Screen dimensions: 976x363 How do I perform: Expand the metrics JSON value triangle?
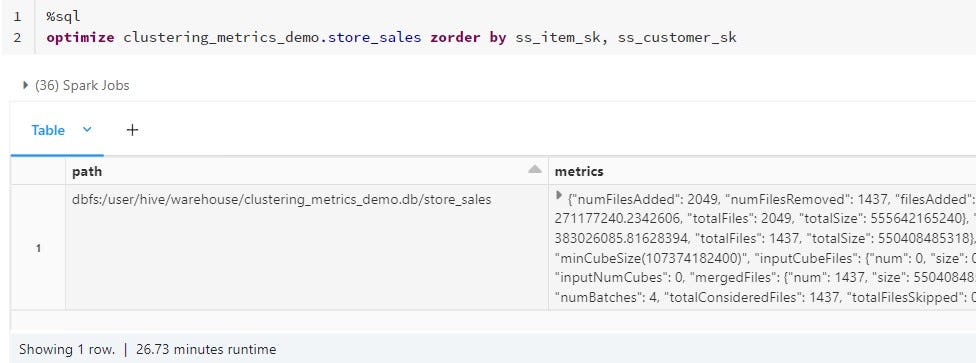tap(559, 196)
